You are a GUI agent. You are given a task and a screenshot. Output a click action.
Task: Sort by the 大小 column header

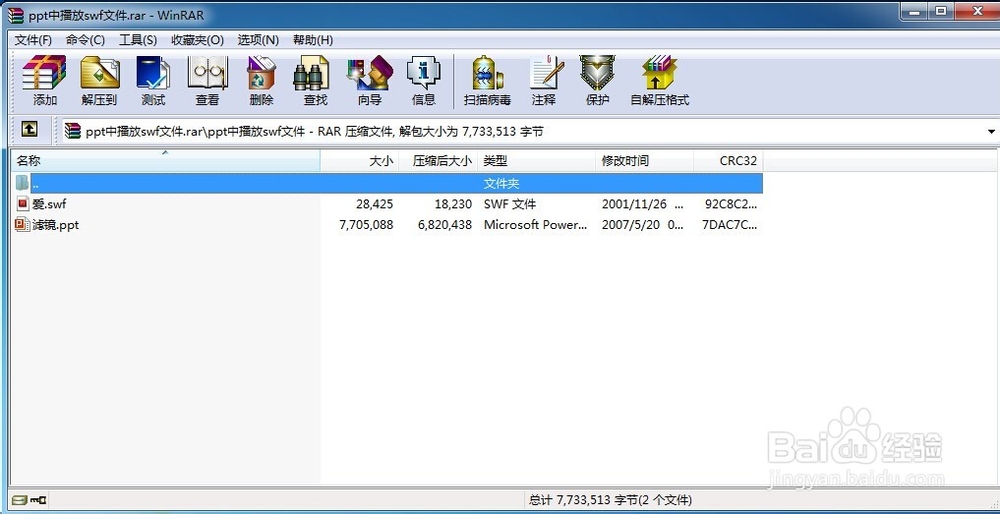point(360,161)
